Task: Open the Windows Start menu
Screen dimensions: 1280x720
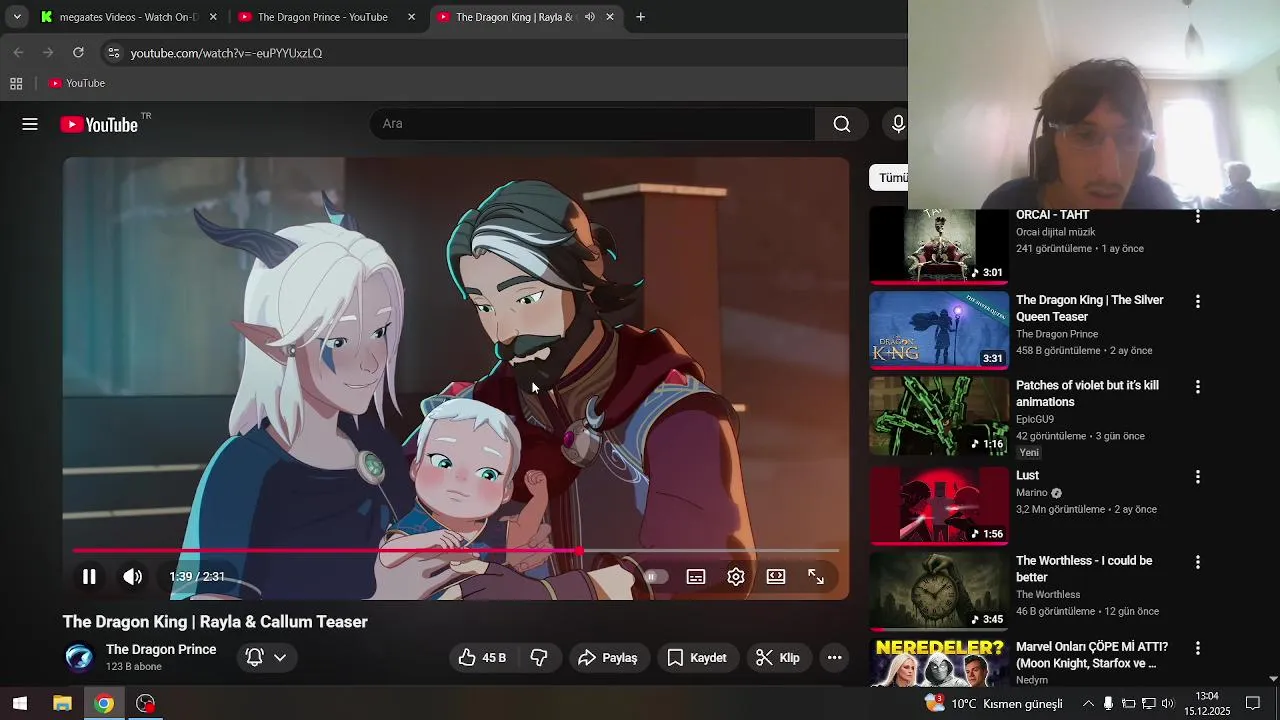Action: (x=20, y=704)
